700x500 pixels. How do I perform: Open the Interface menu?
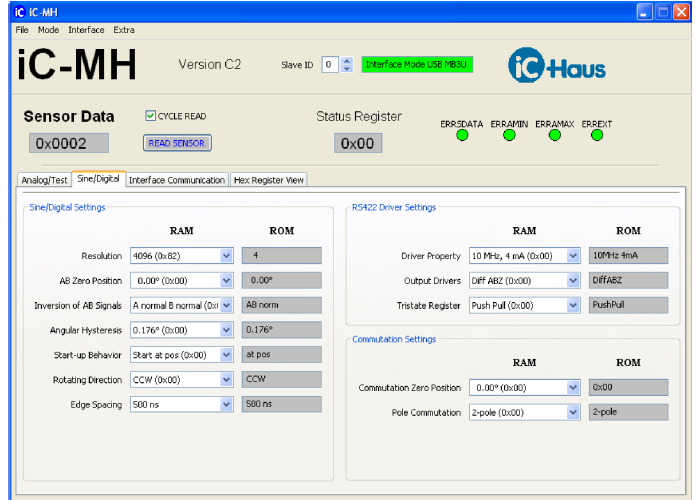(86, 30)
